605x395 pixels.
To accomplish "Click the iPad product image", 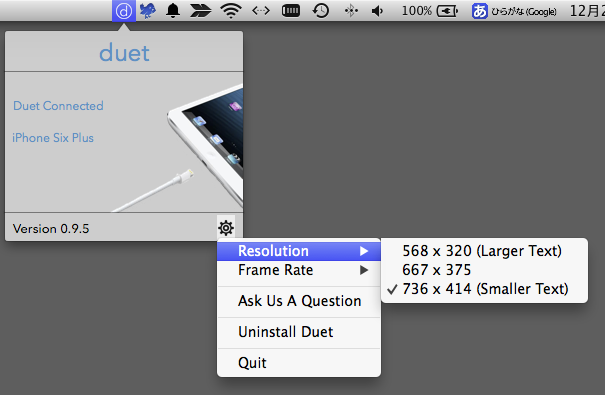I will click(x=205, y=147).
